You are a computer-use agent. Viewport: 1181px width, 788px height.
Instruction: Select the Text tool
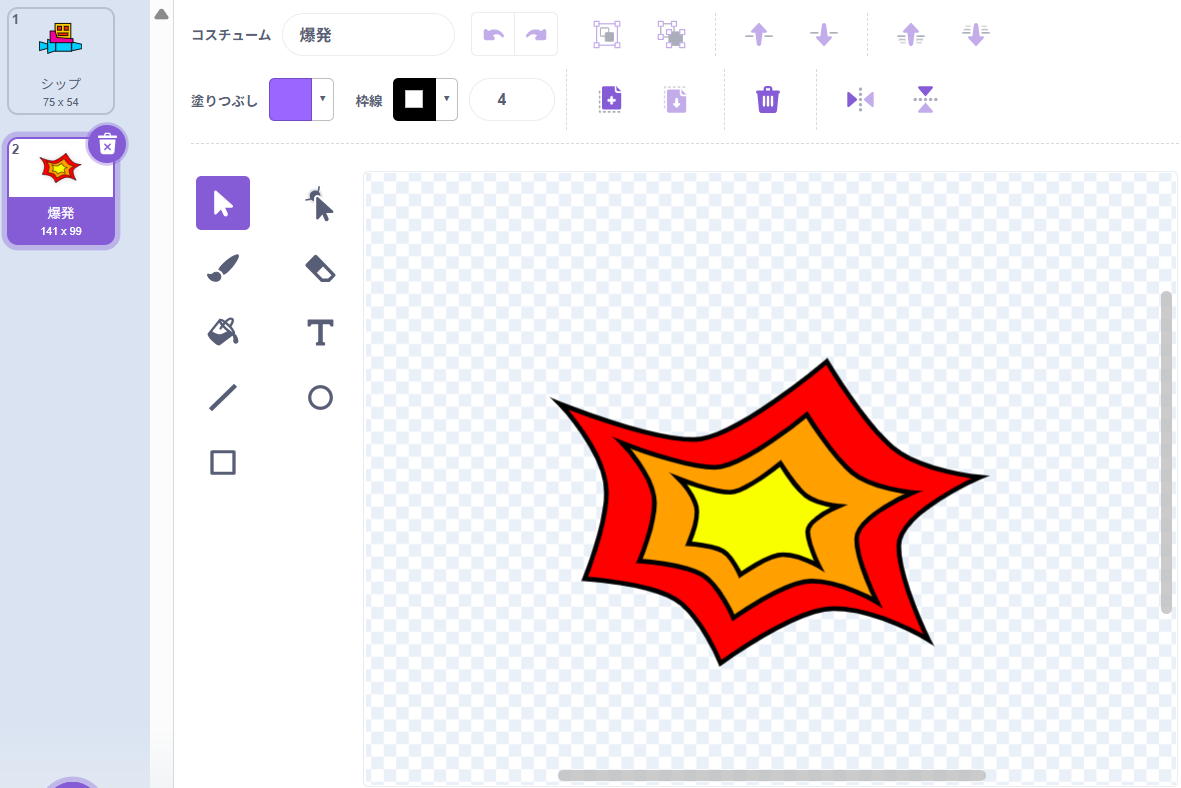[x=320, y=332]
